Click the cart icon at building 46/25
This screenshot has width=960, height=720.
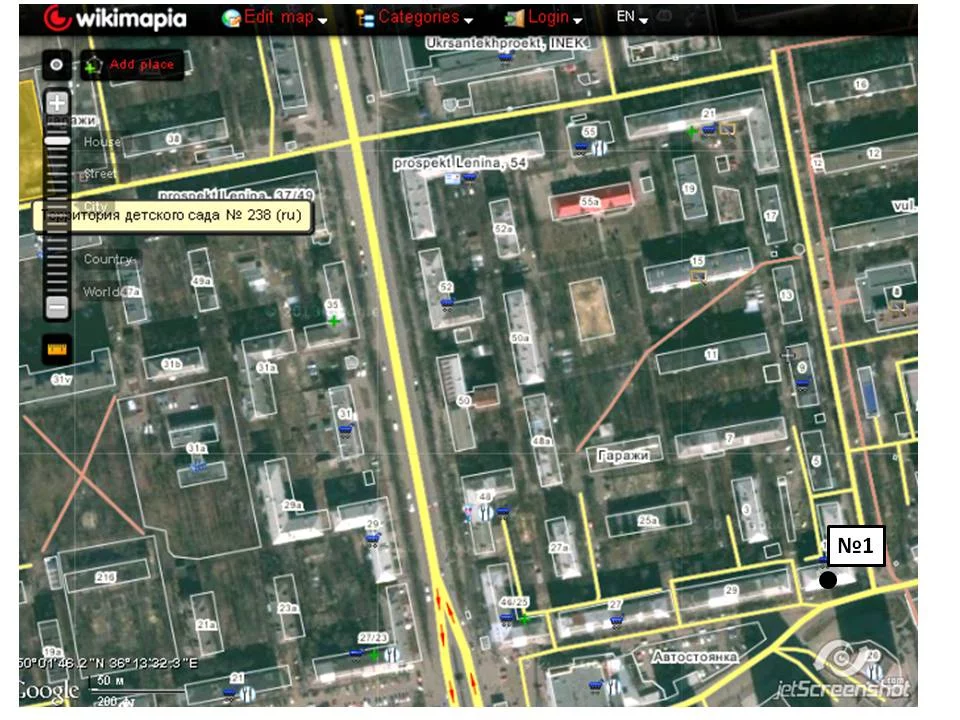click(506, 617)
